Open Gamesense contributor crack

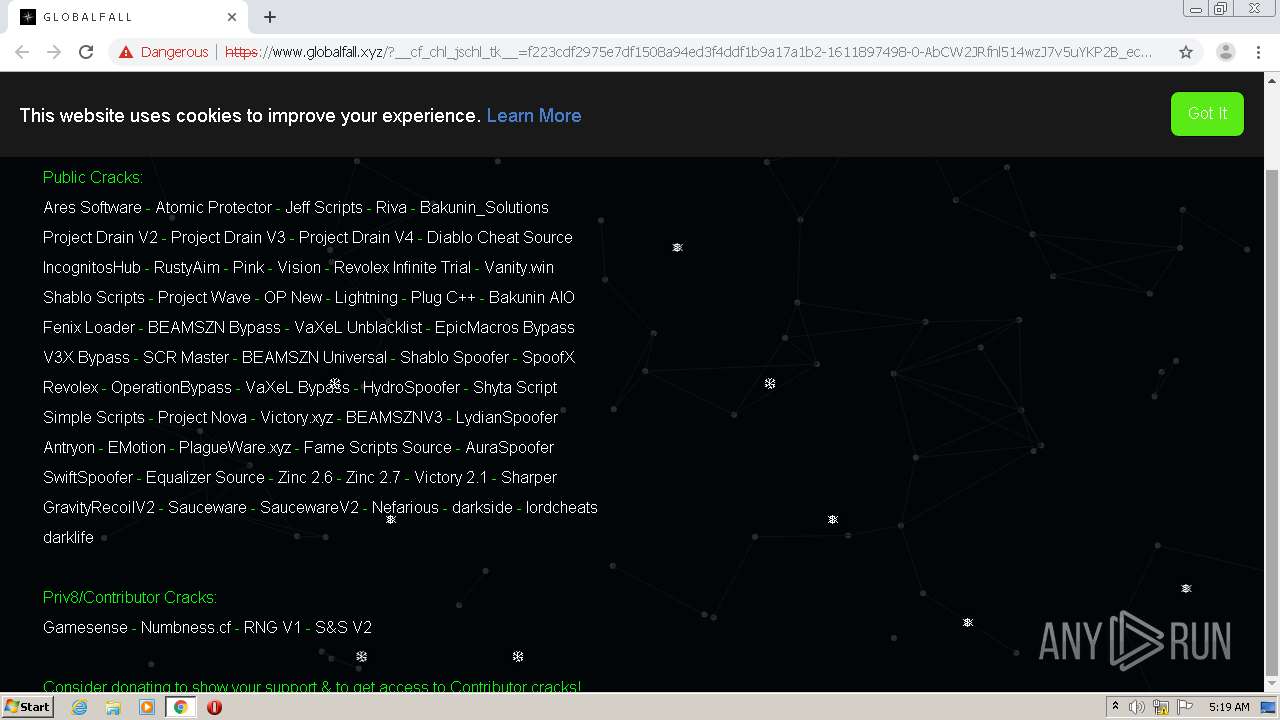tap(85, 627)
